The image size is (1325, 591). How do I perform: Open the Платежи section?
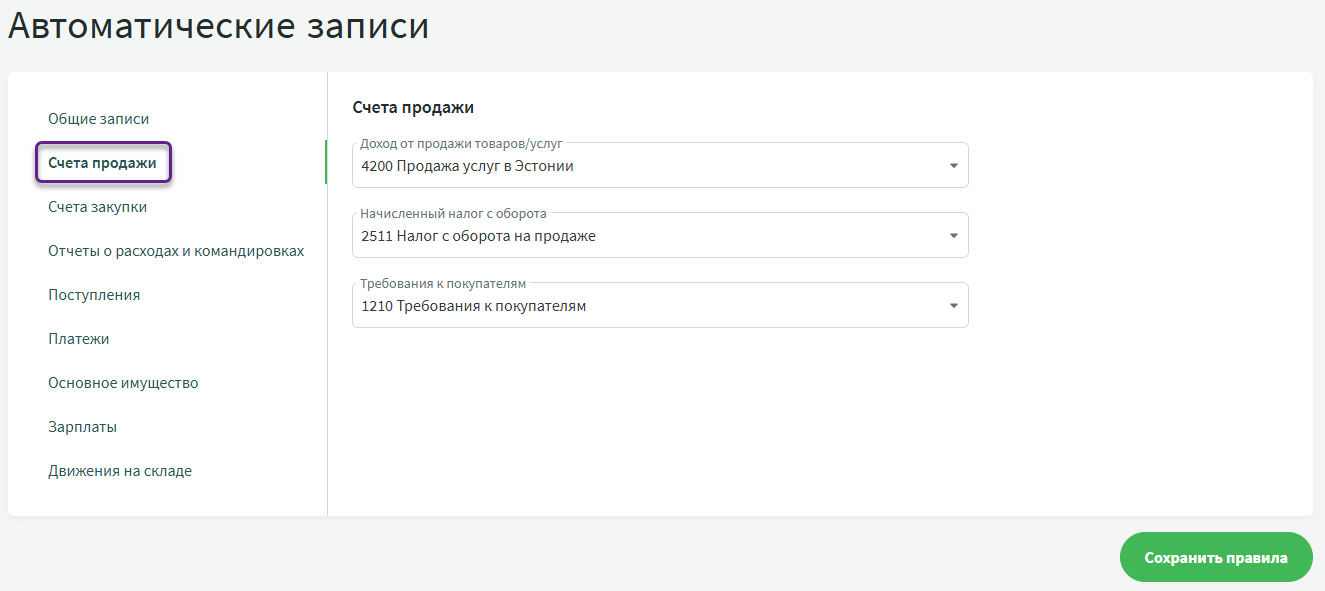point(79,339)
